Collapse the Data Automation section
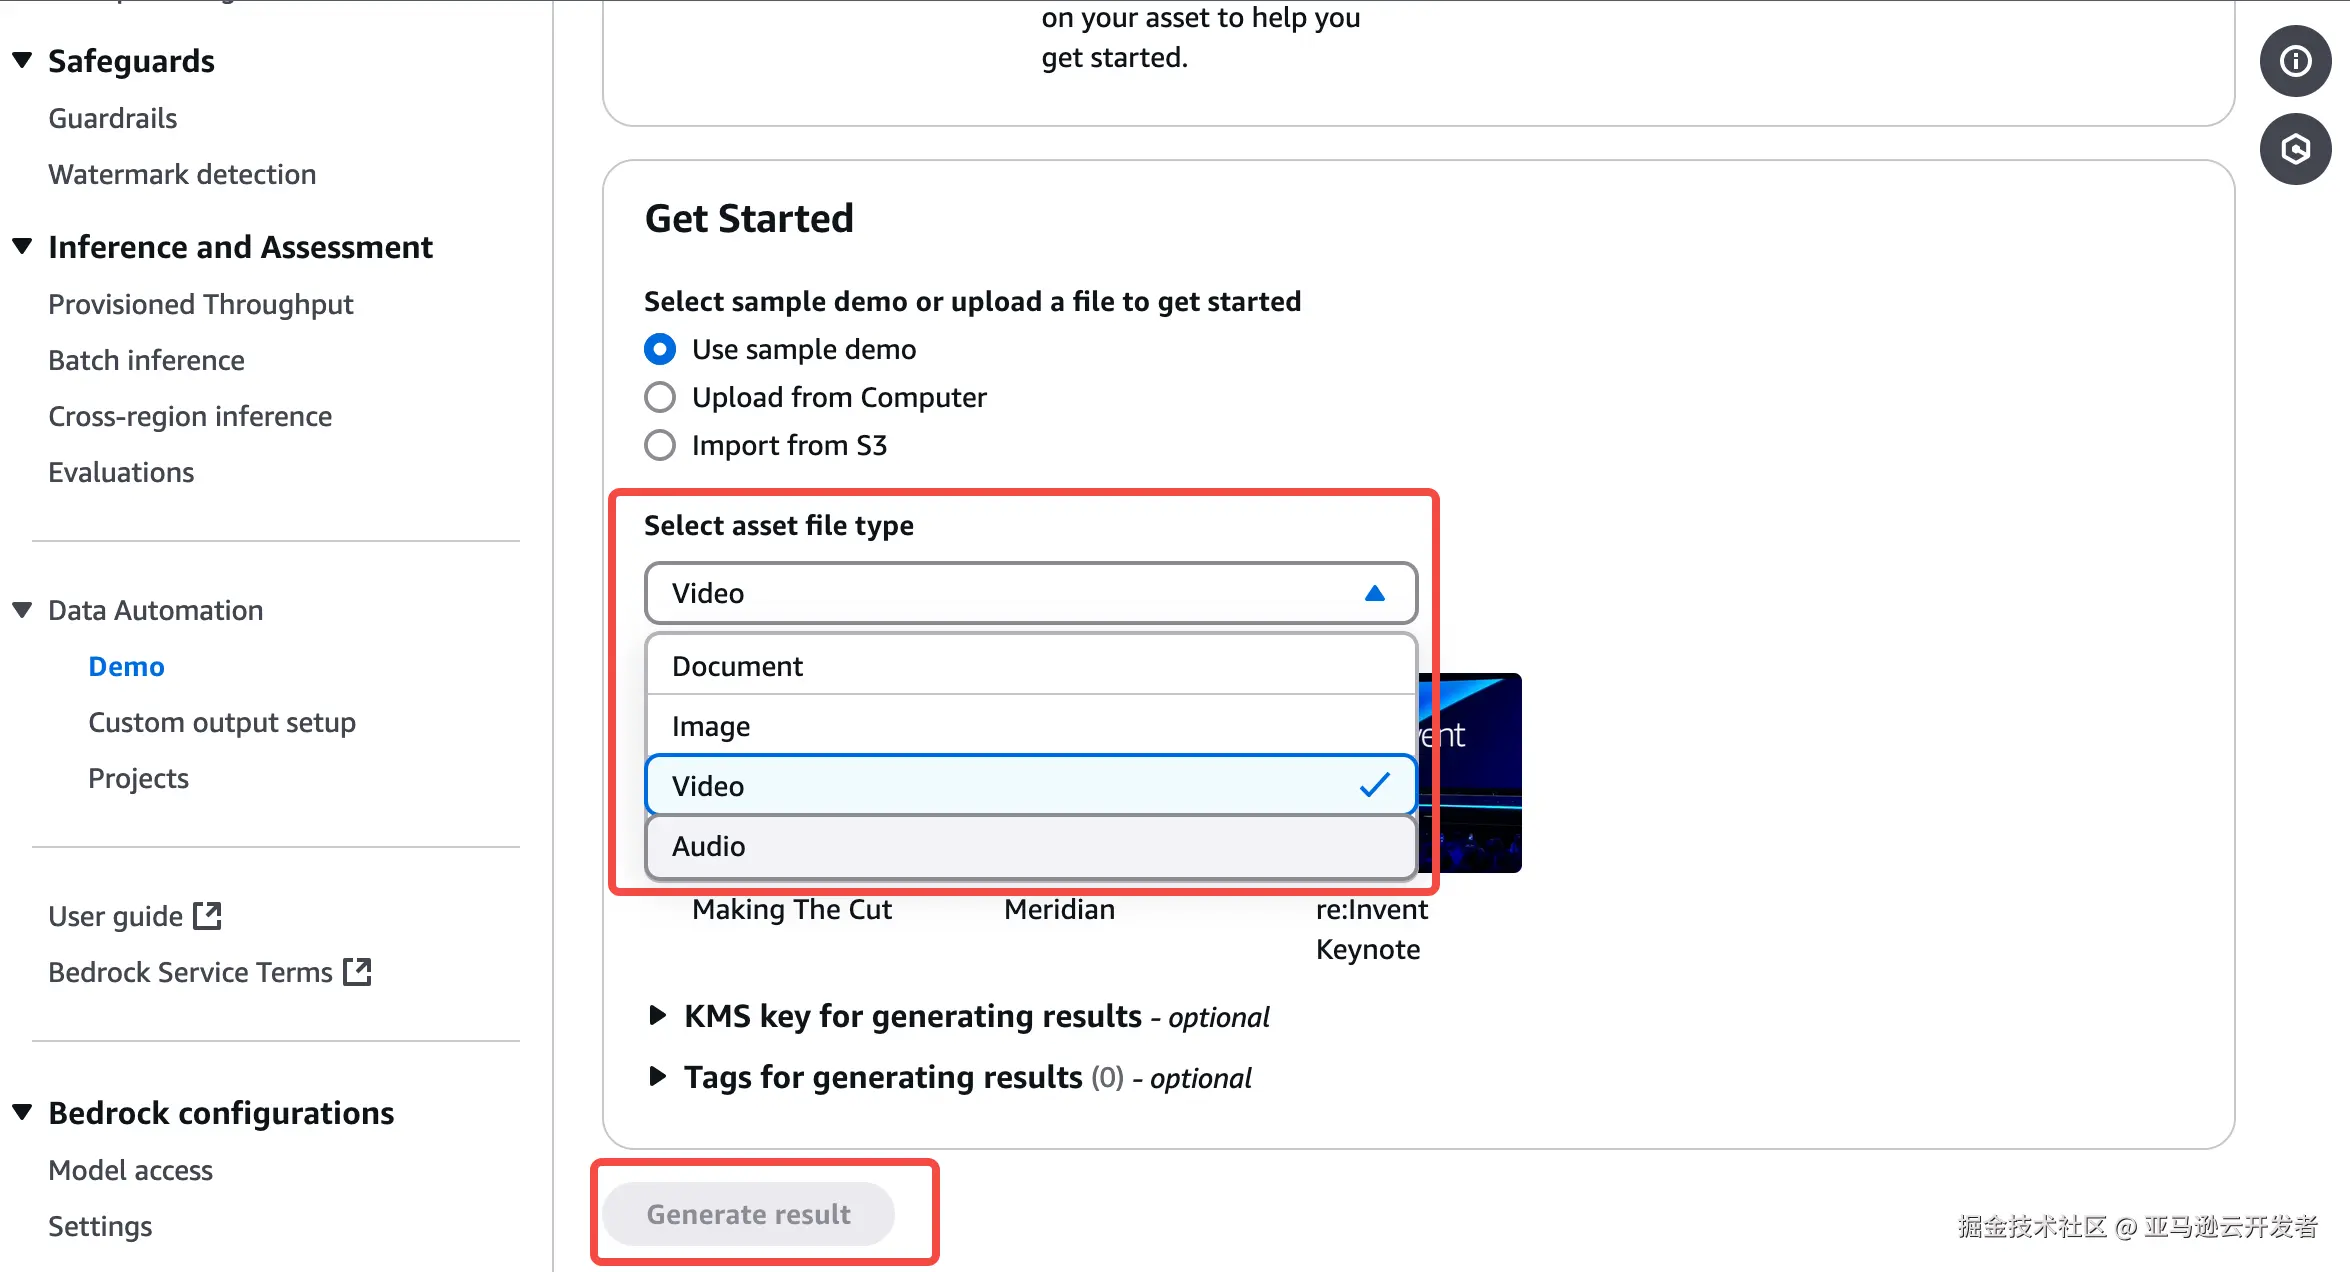 [x=22, y=610]
